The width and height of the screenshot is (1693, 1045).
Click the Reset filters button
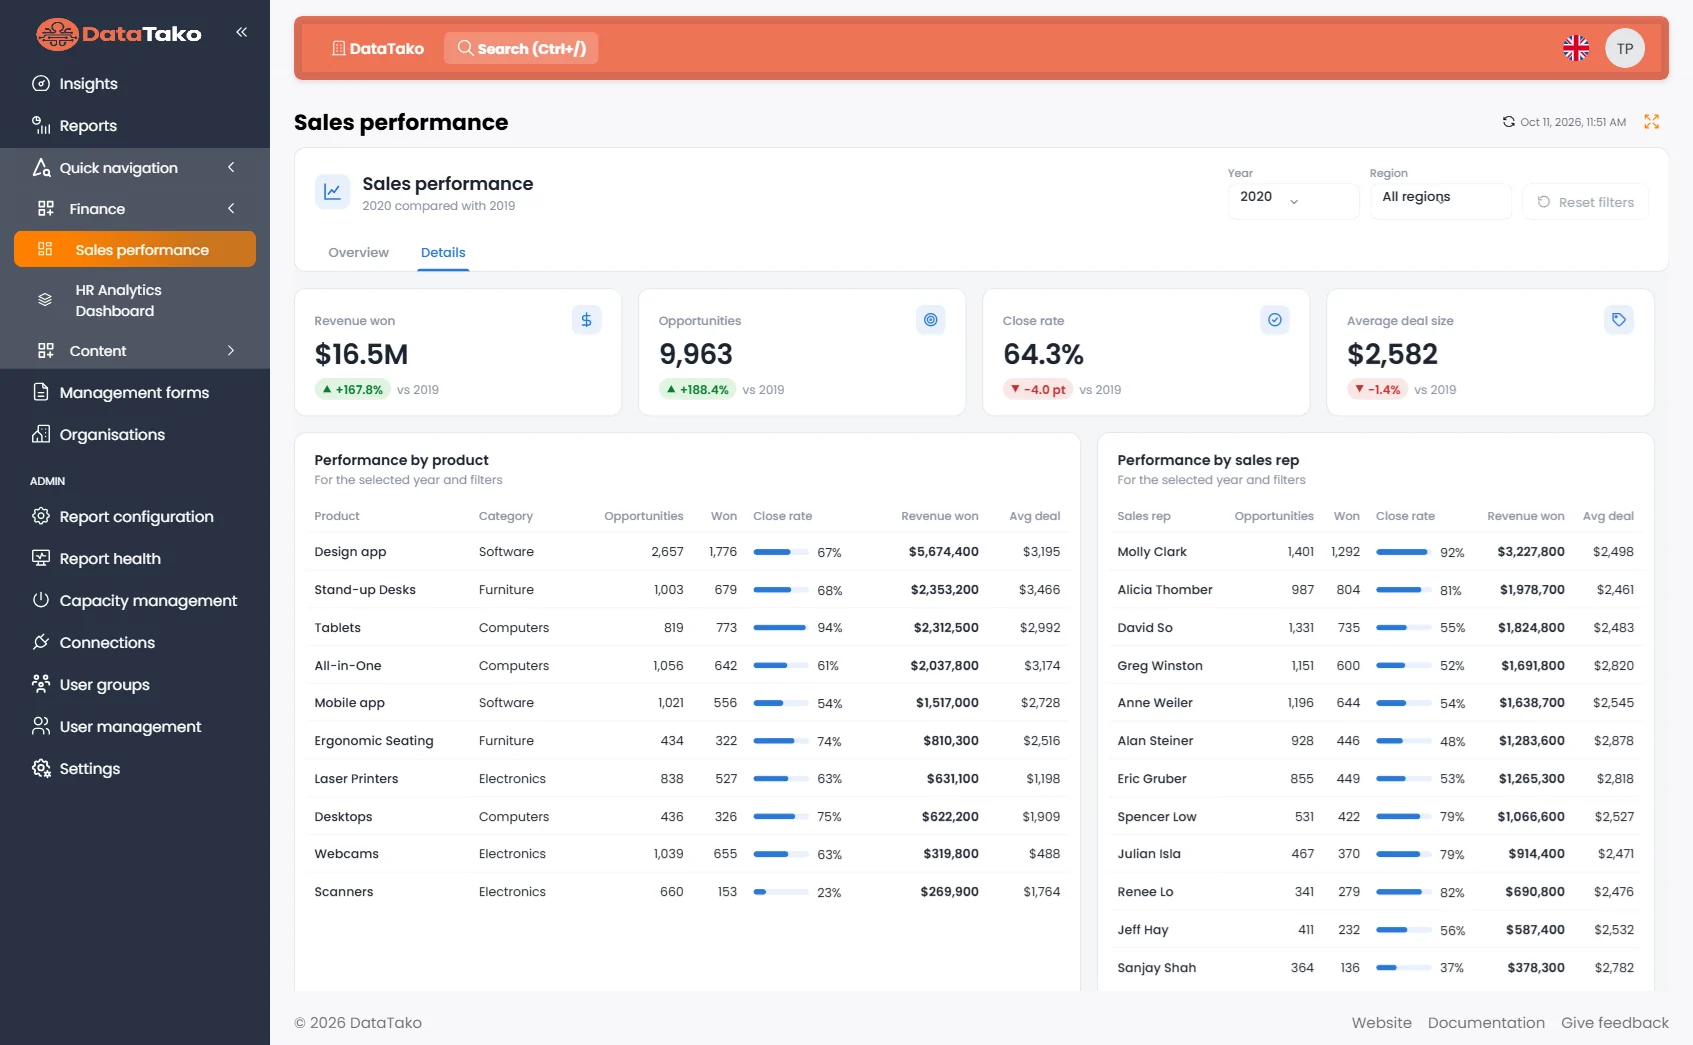pyautogui.click(x=1585, y=202)
